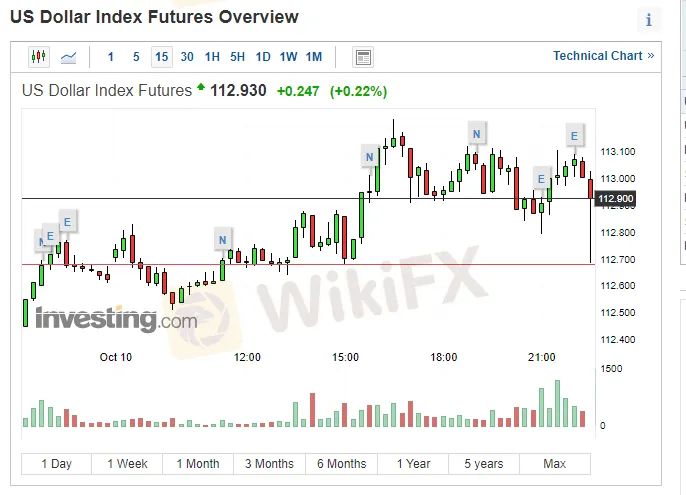Viewport: 686px width, 495px height.
Task: Click the N marker near 15:00
Action: coord(370,156)
